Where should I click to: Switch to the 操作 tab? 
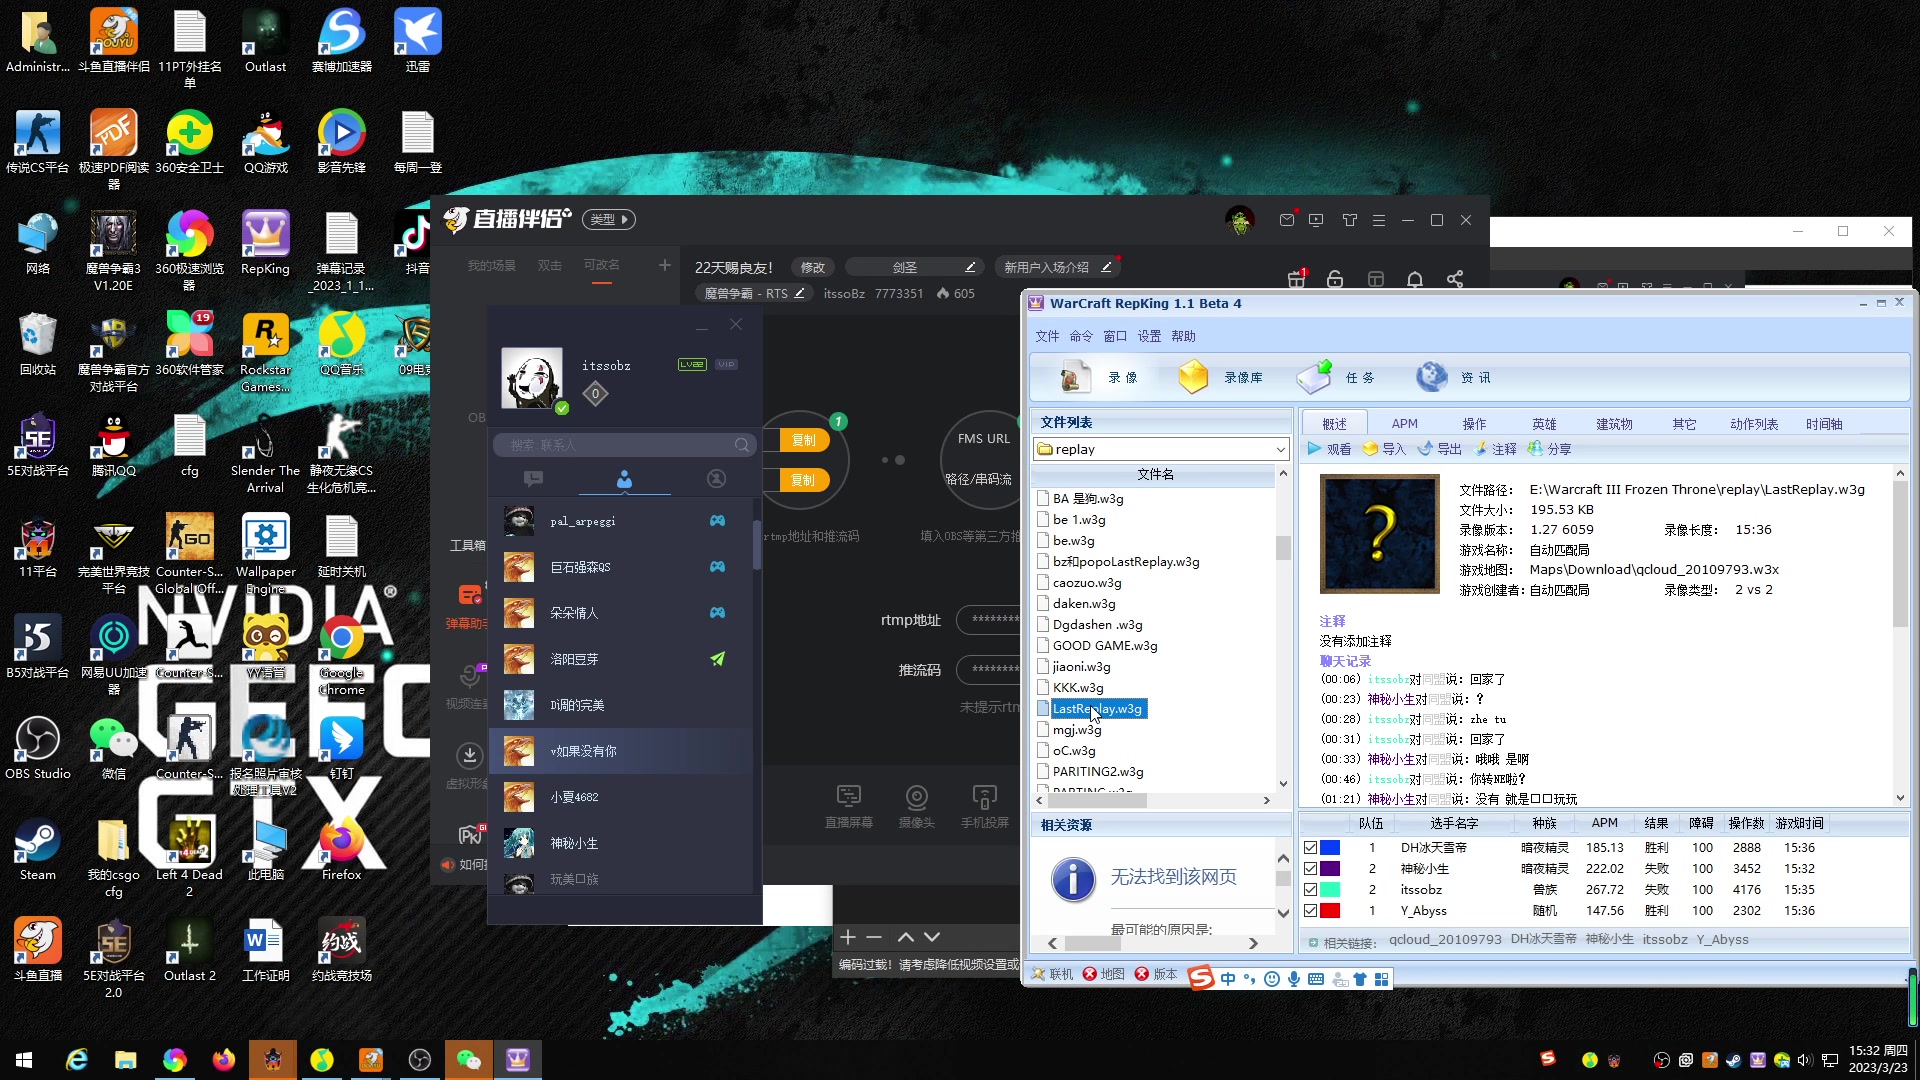click(x=1474, y=424)
